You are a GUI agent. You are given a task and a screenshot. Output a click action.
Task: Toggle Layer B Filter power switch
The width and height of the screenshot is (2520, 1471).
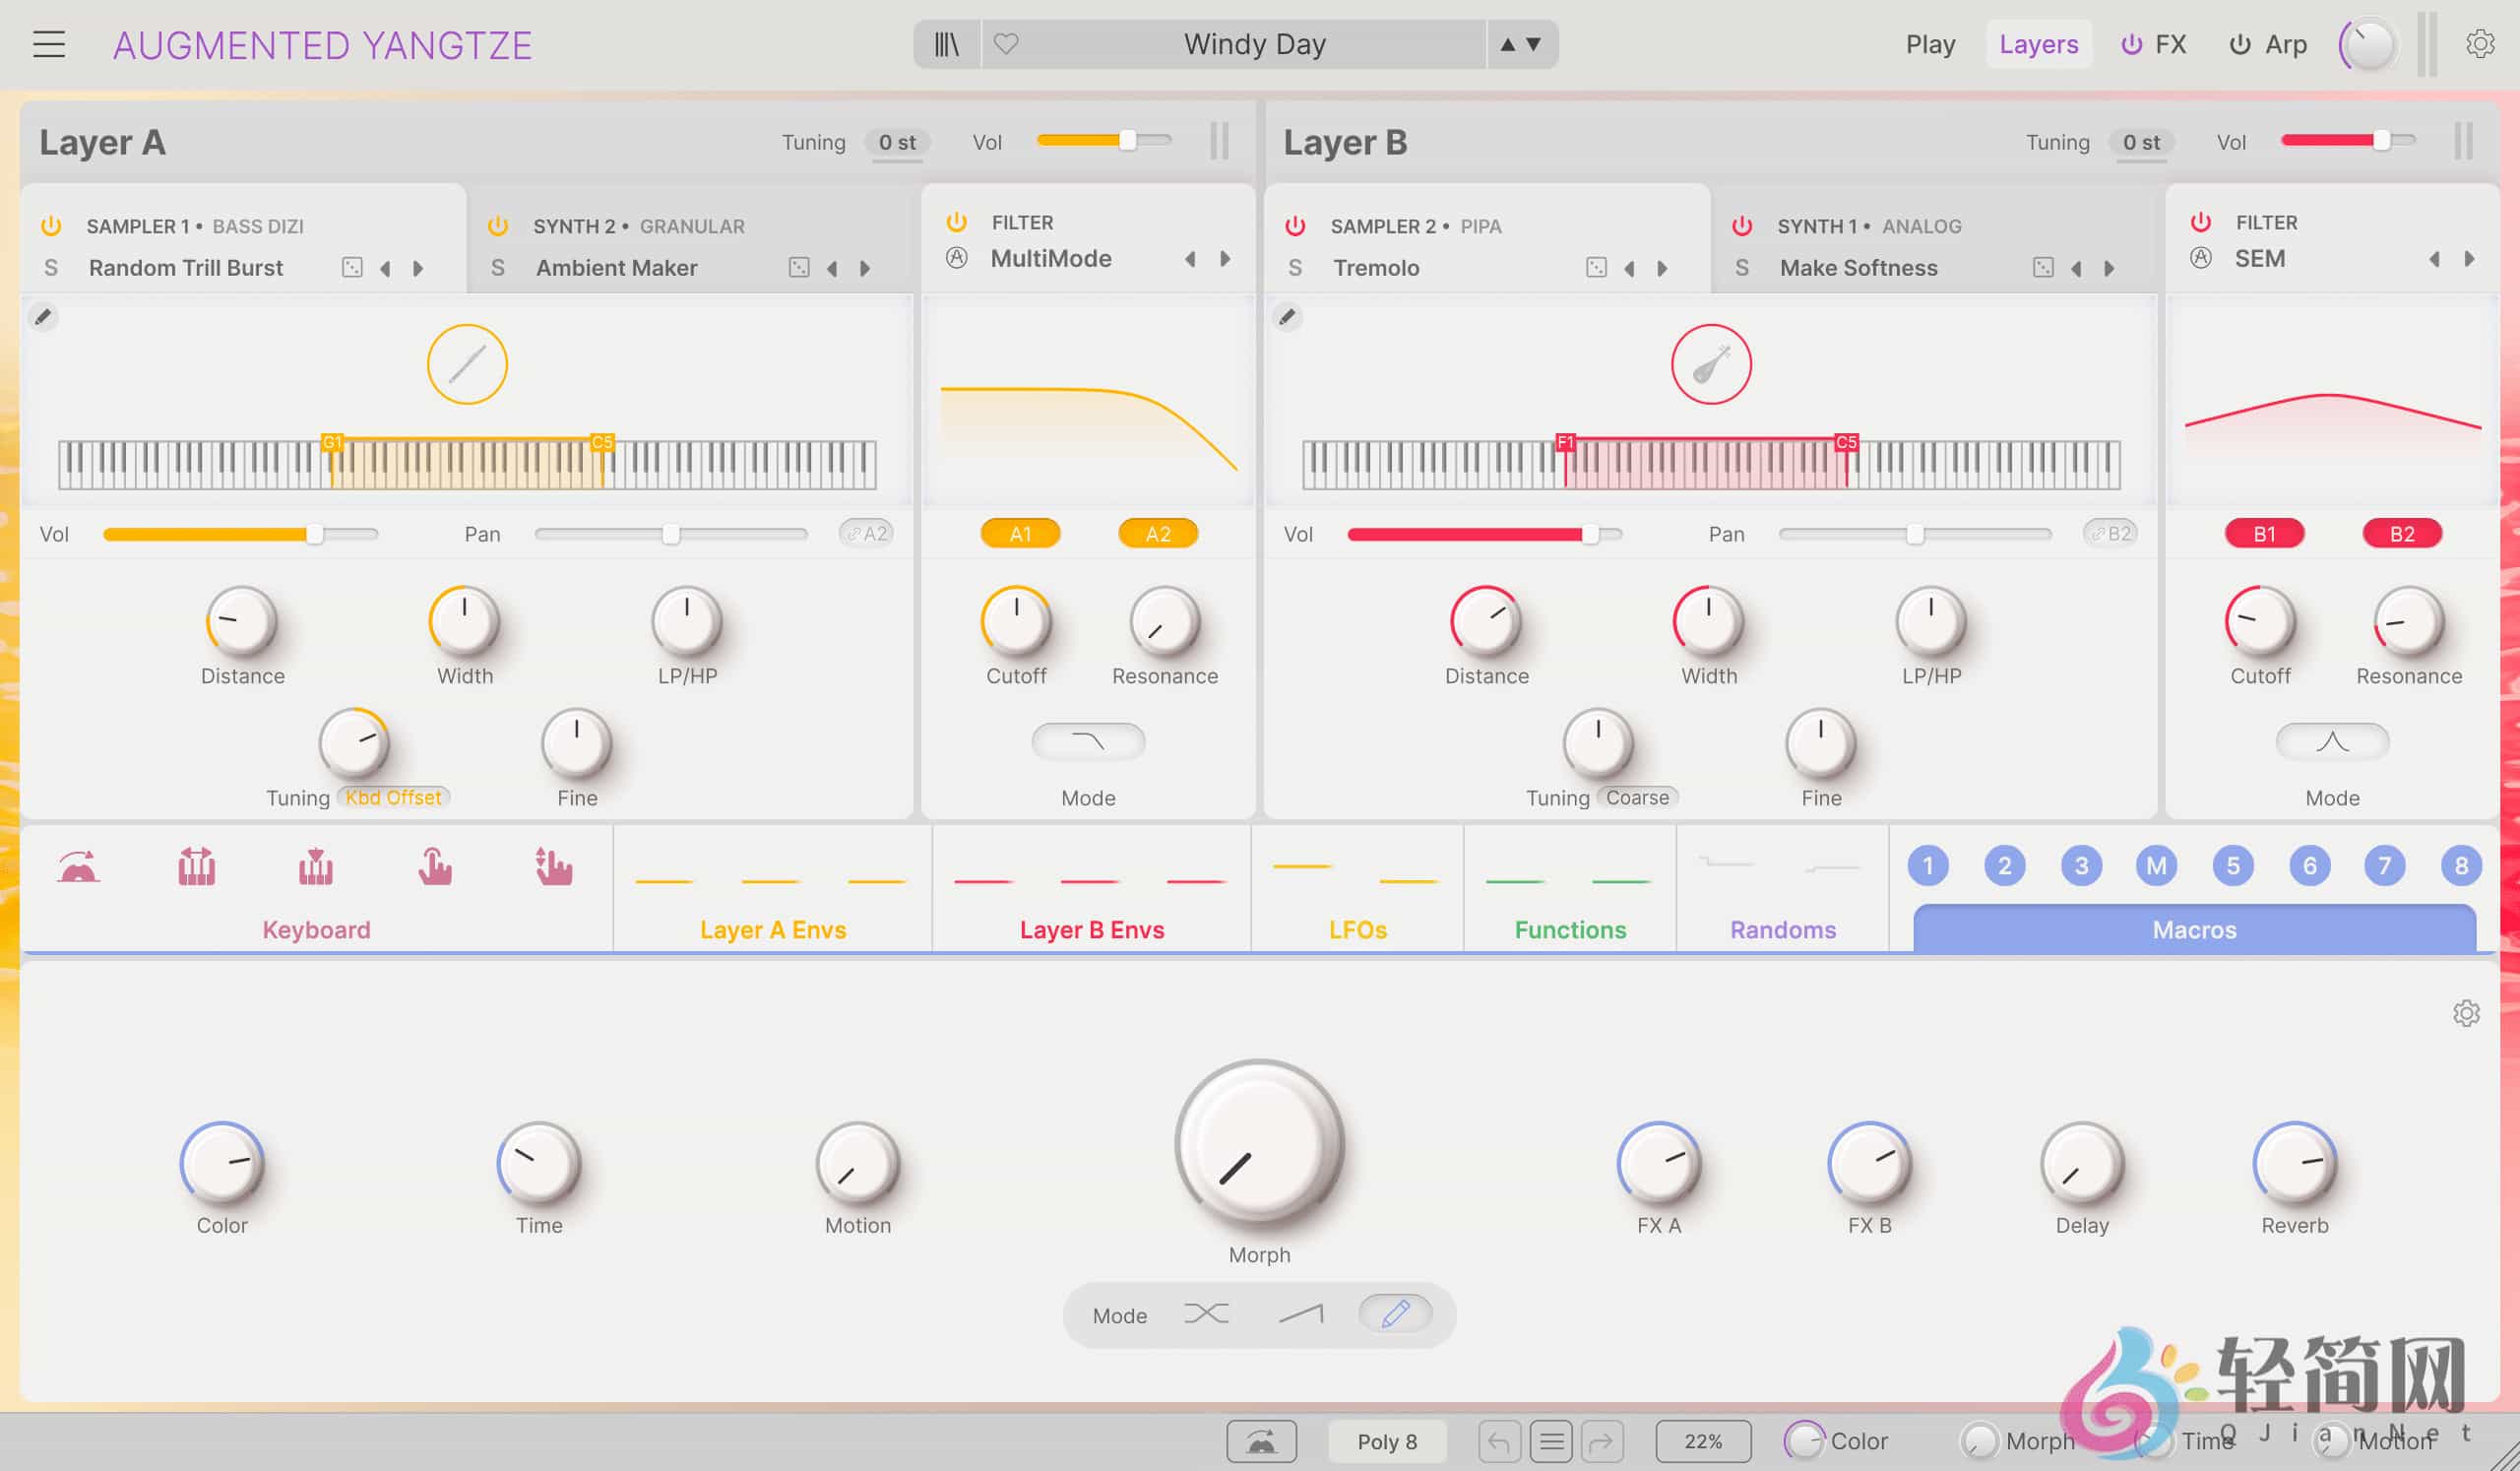(2201, 222)
